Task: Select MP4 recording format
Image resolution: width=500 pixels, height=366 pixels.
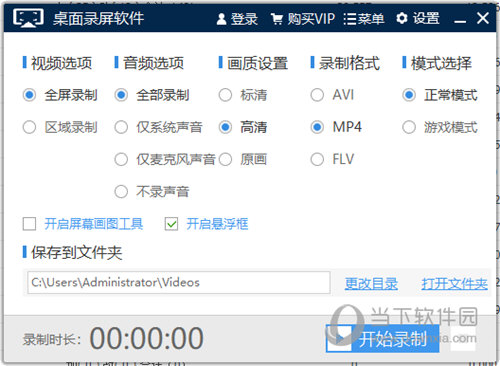Action: (336, 127)
